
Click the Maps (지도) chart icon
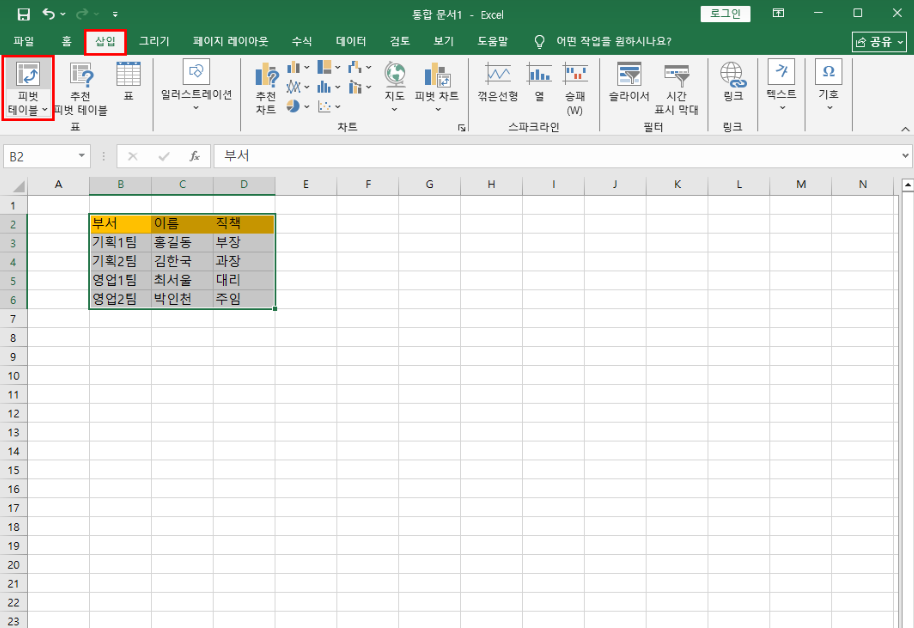pyautogui.click(x=395, y=76)
